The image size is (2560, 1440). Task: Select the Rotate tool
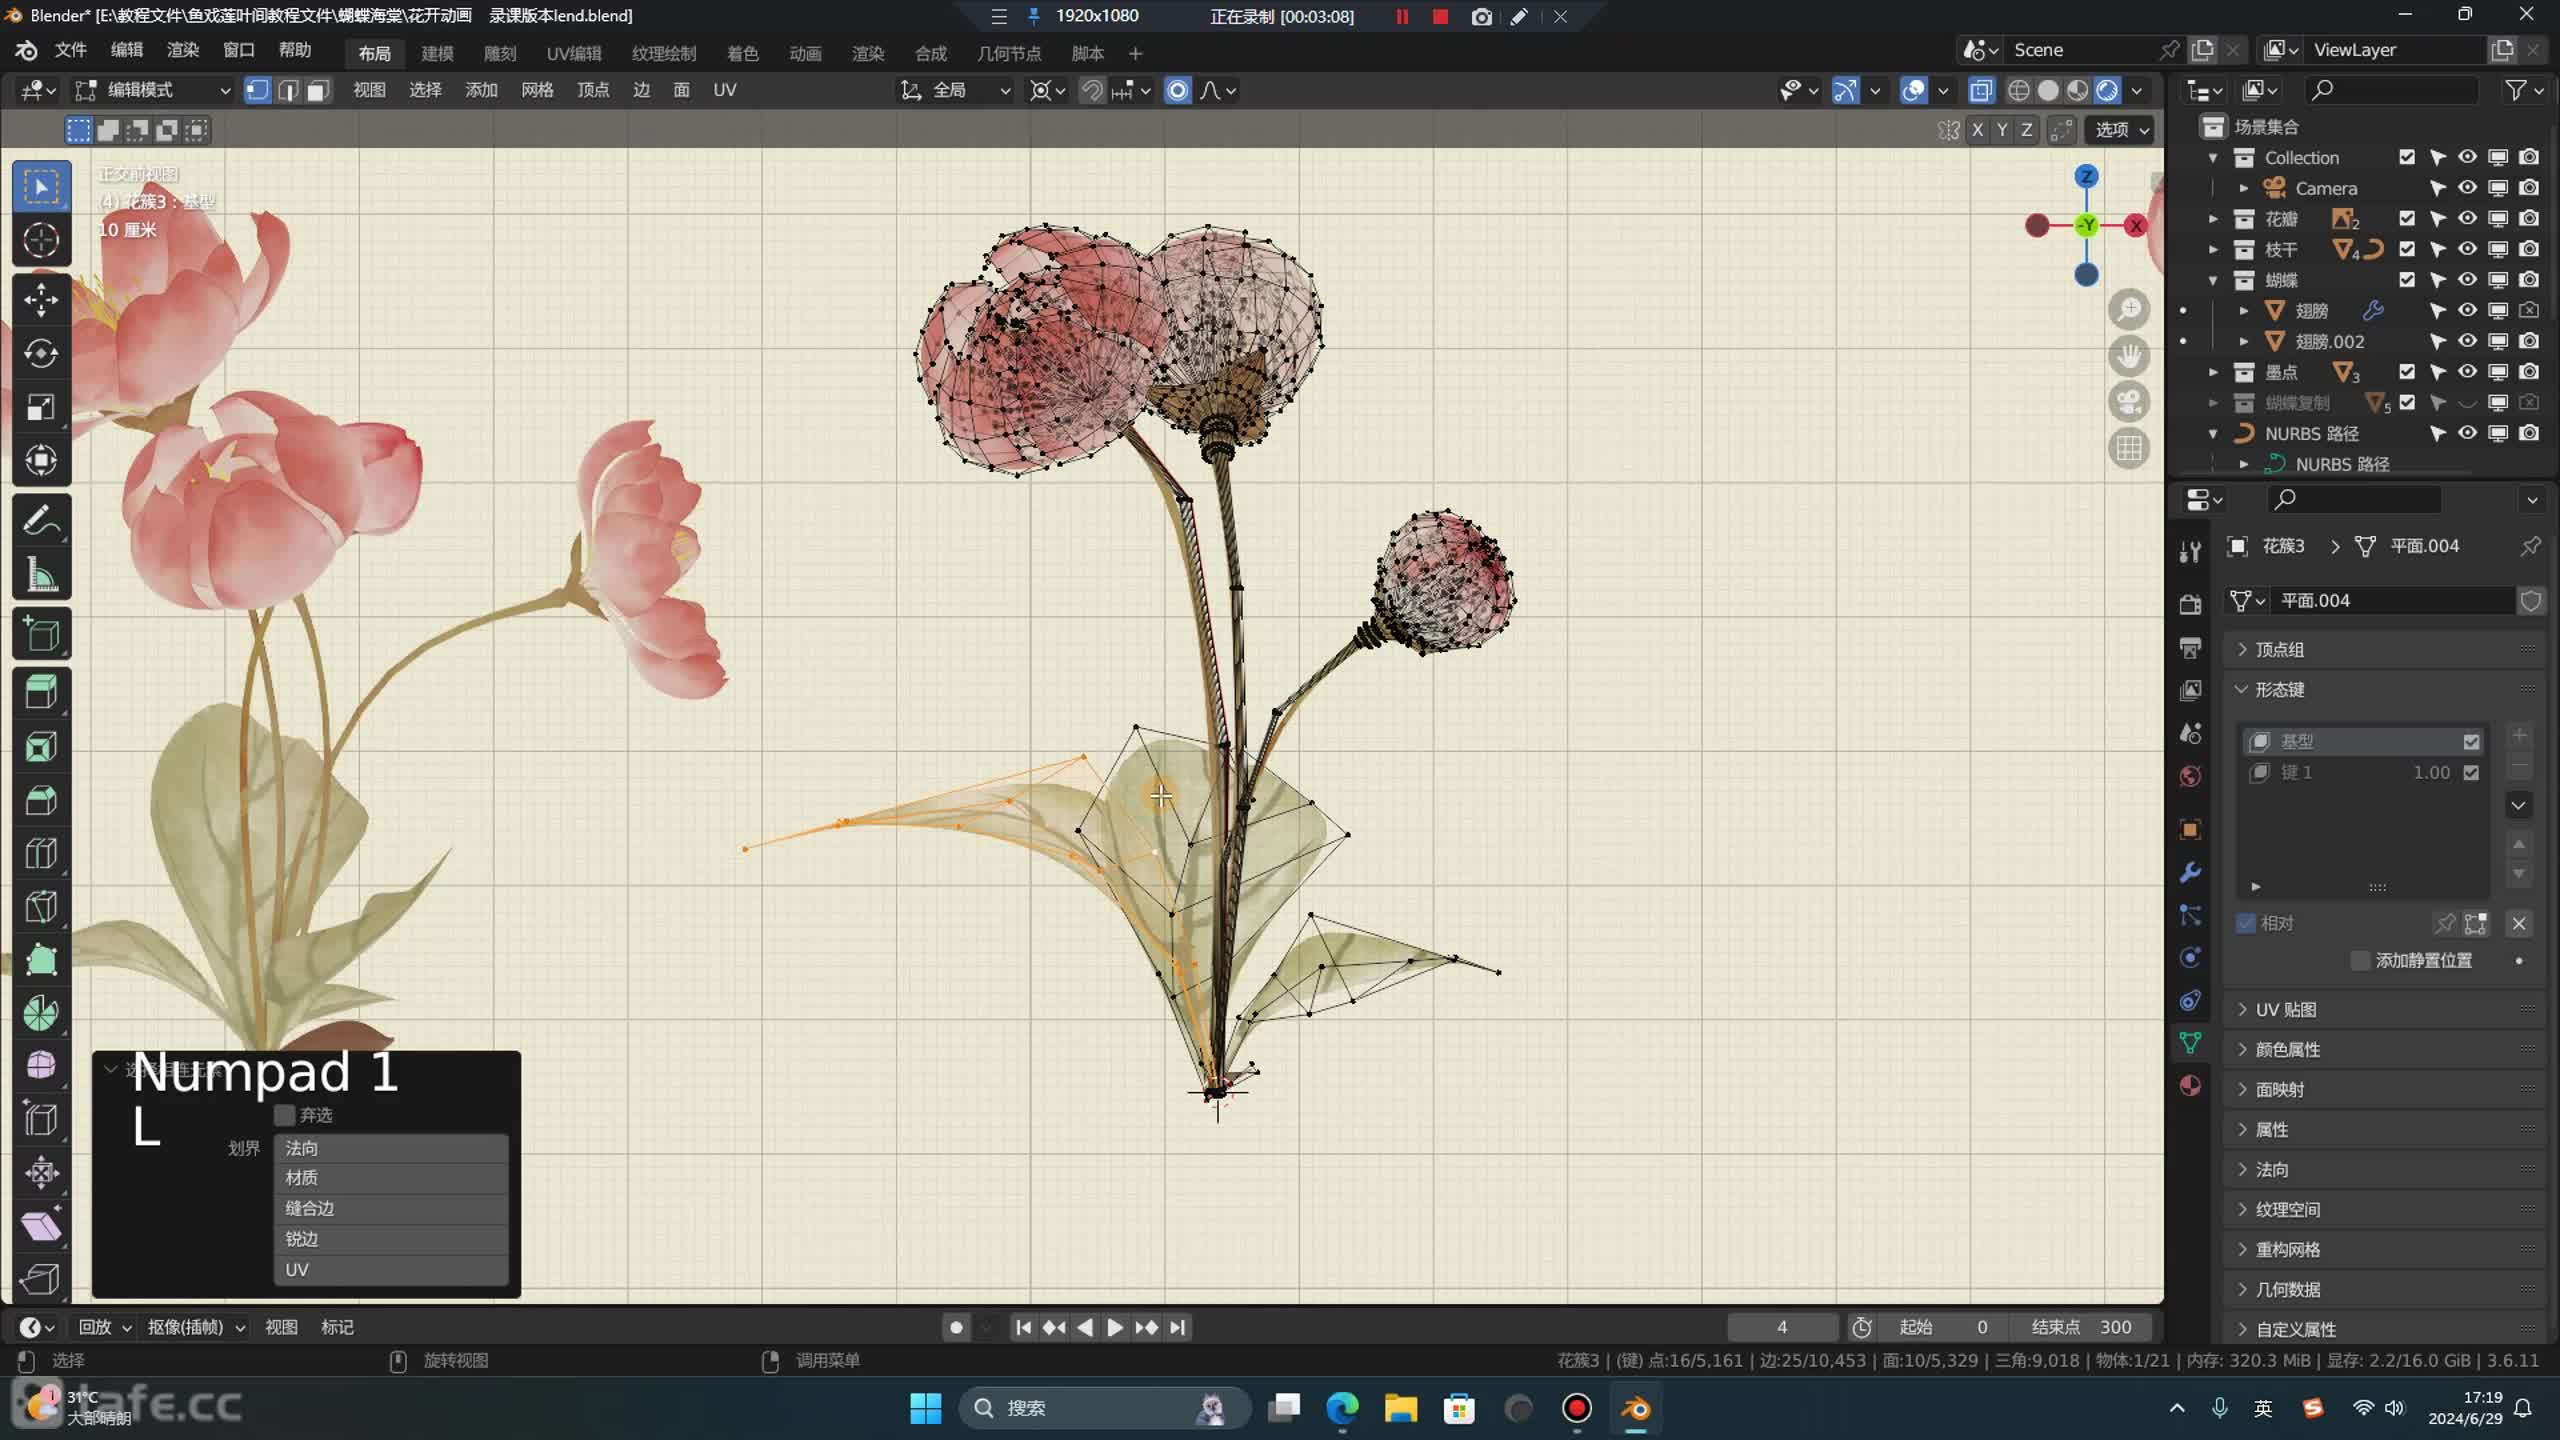point(41,353)
